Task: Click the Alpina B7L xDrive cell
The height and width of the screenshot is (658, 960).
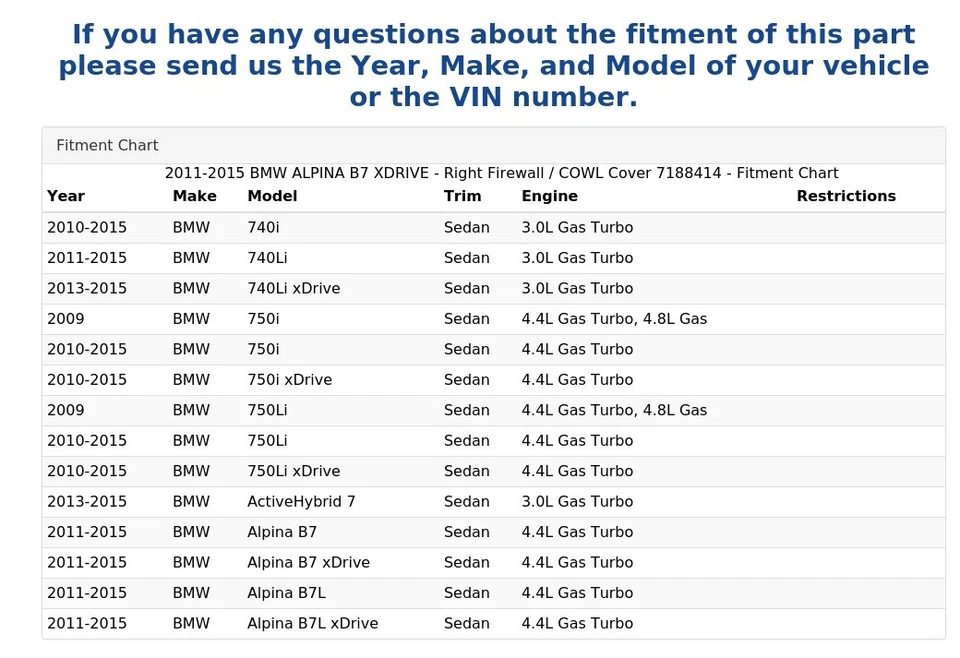Action: [312, 624]
